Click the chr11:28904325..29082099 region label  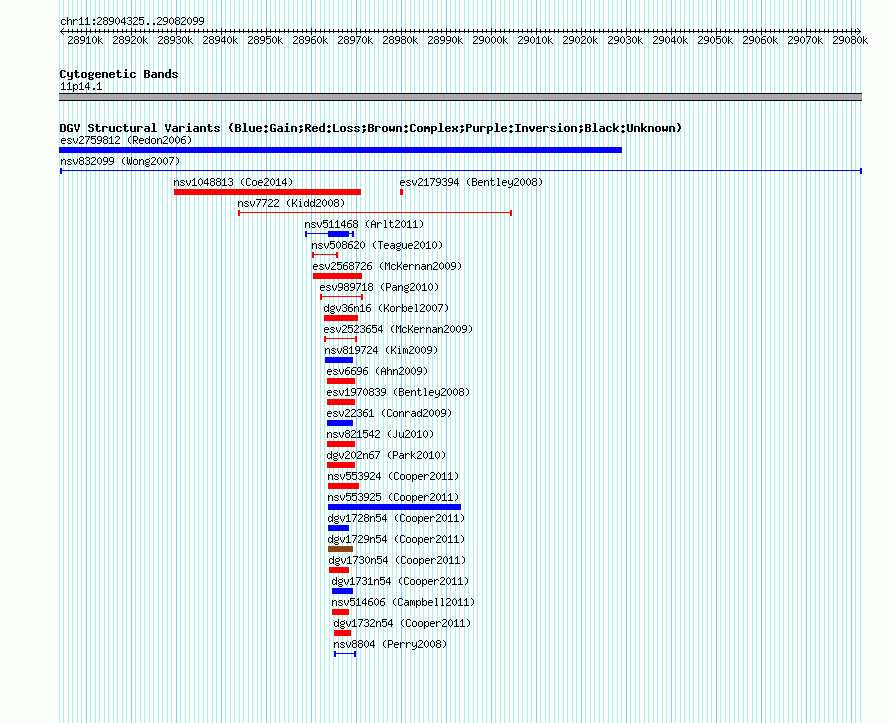click(x=132, y=21)
